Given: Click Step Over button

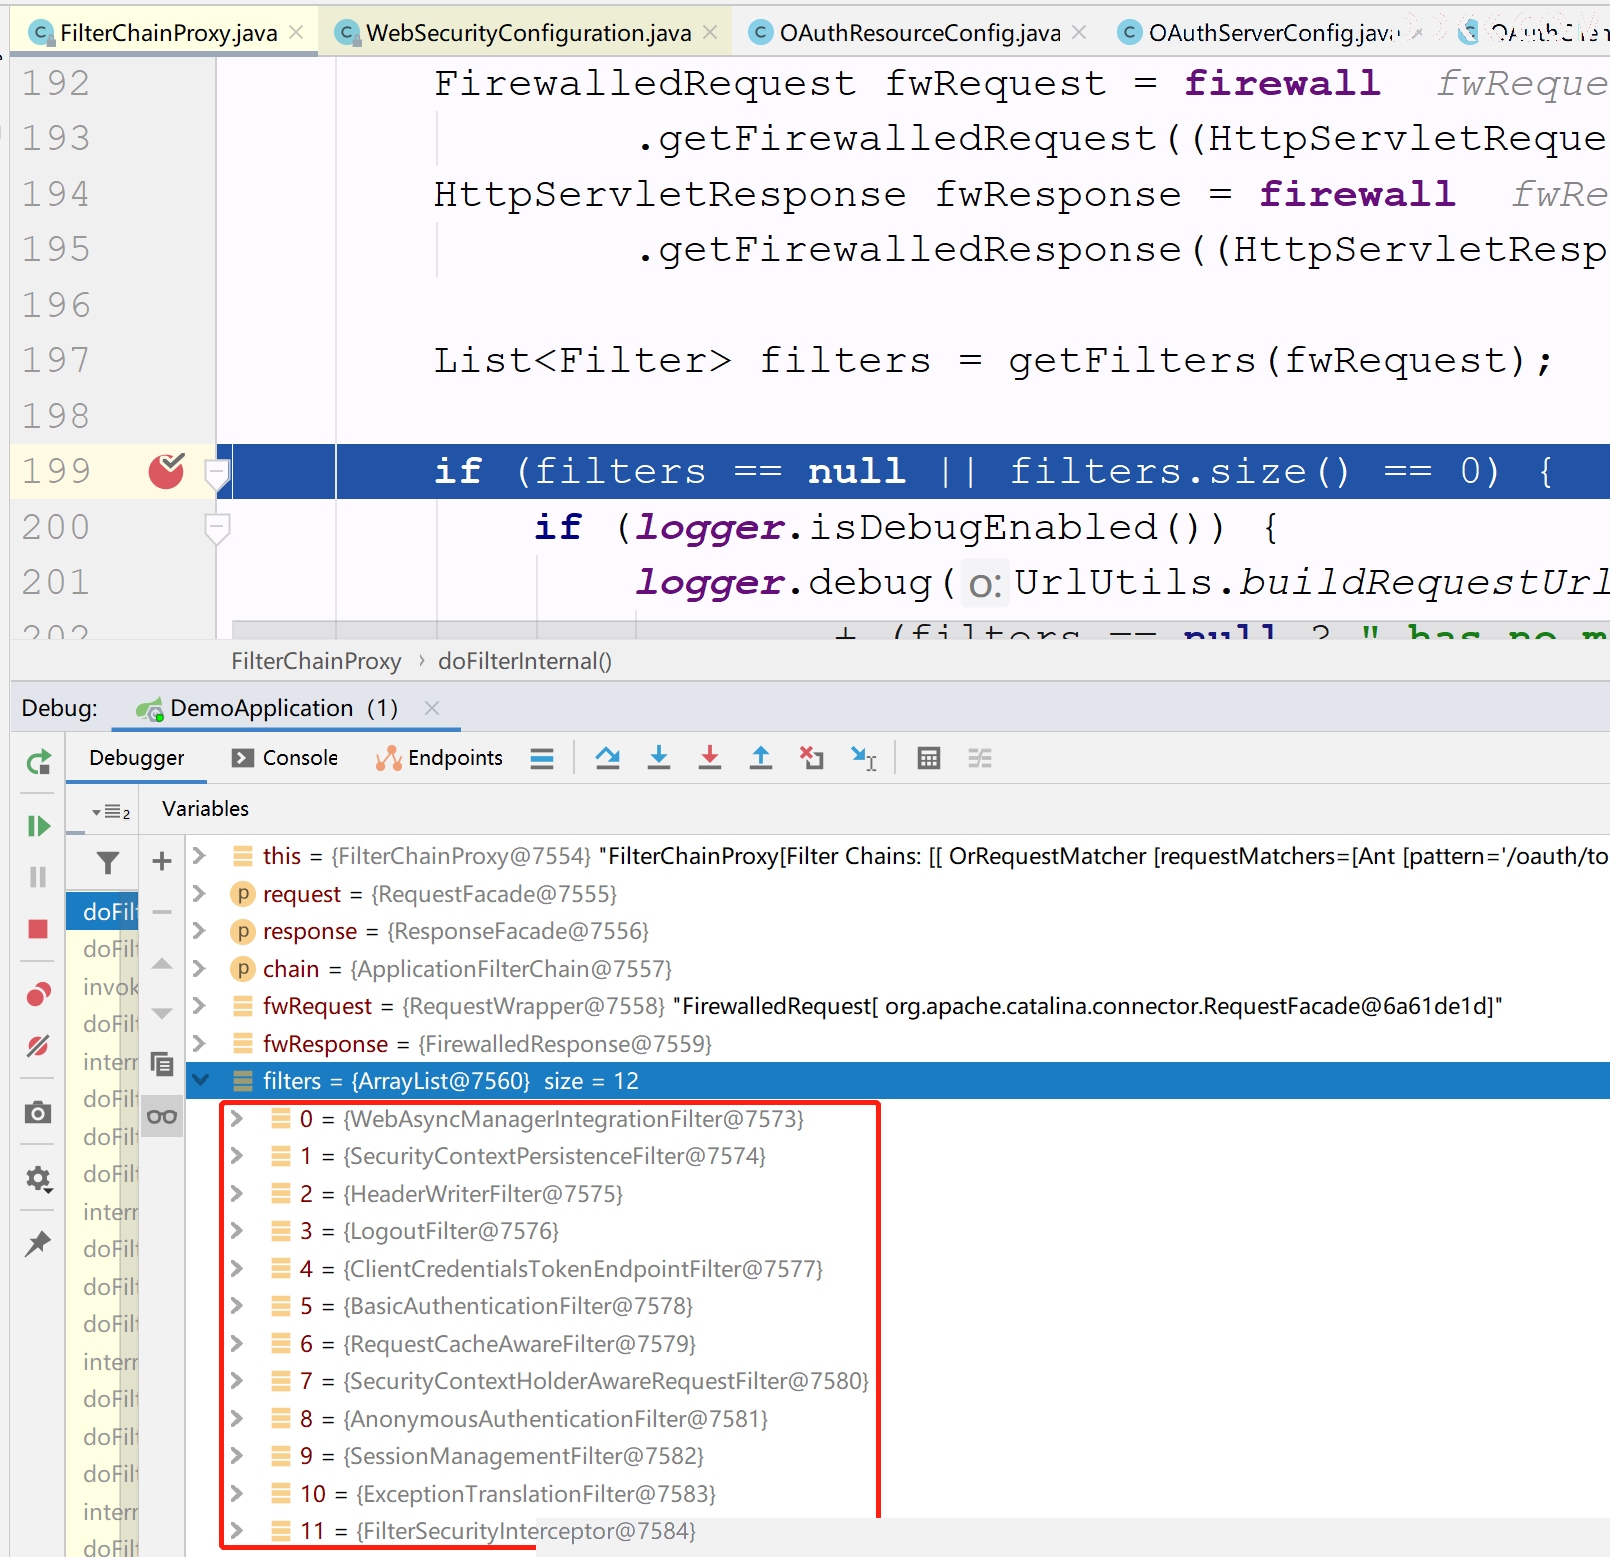Looking at the screenshot, I should [607, 758].
